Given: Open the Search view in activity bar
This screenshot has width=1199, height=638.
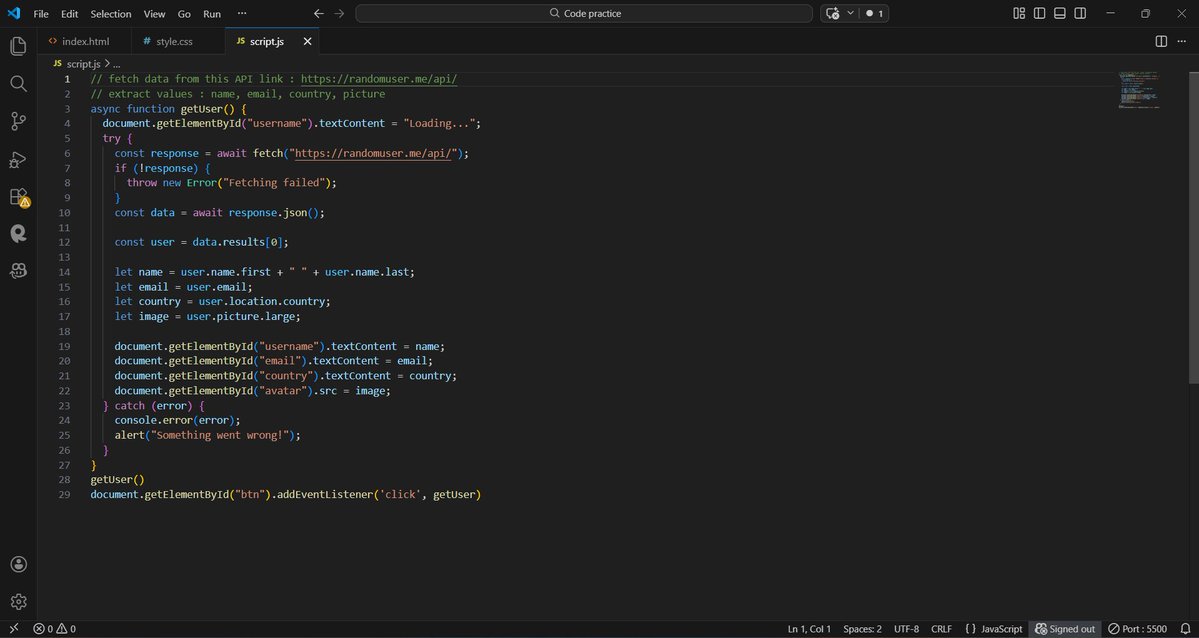Looking at the screenshot, I should [18, 83].
